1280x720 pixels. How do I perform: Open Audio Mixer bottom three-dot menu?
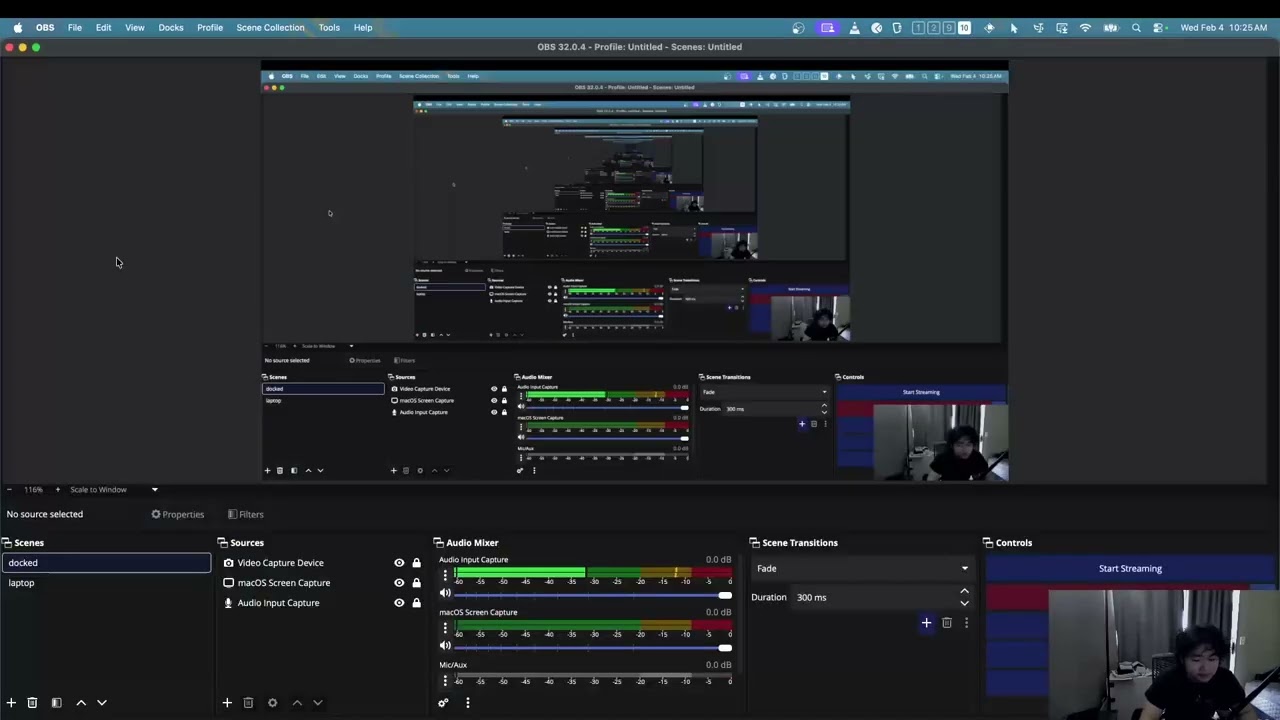pos(467,703)
